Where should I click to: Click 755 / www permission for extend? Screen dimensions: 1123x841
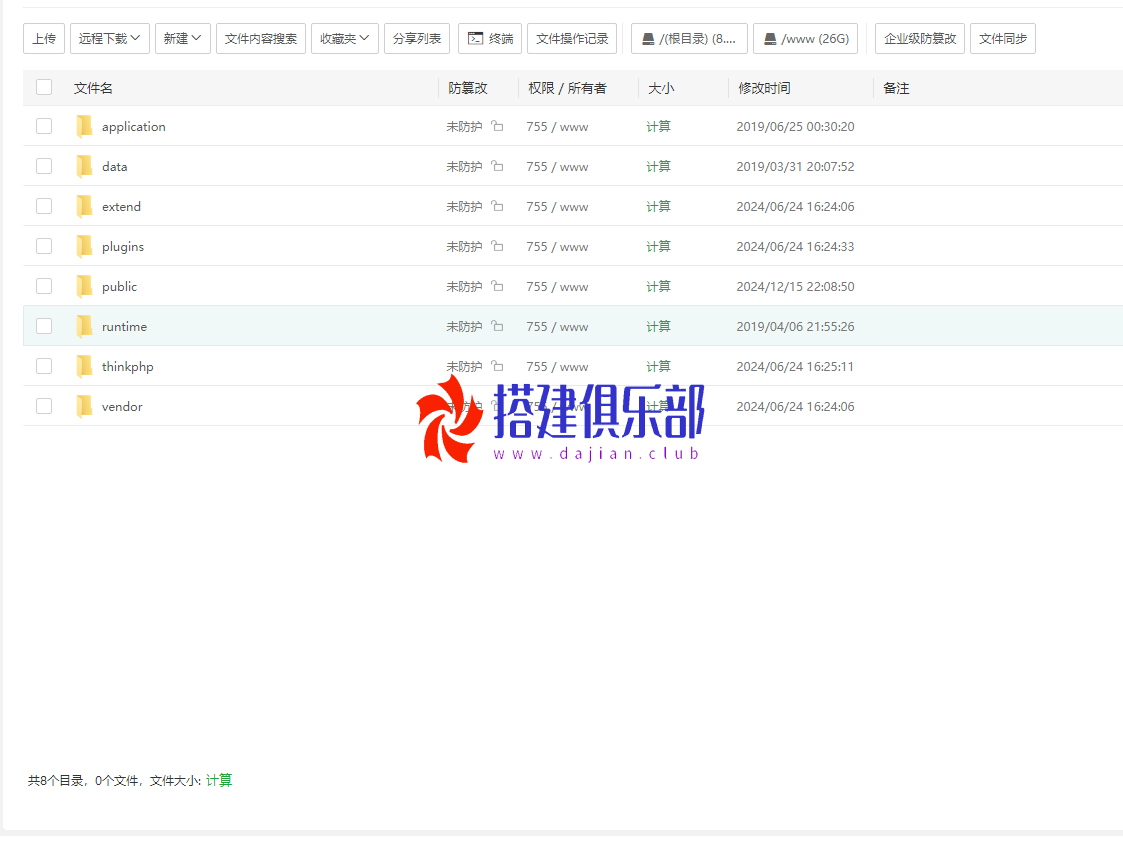(557, 206)
